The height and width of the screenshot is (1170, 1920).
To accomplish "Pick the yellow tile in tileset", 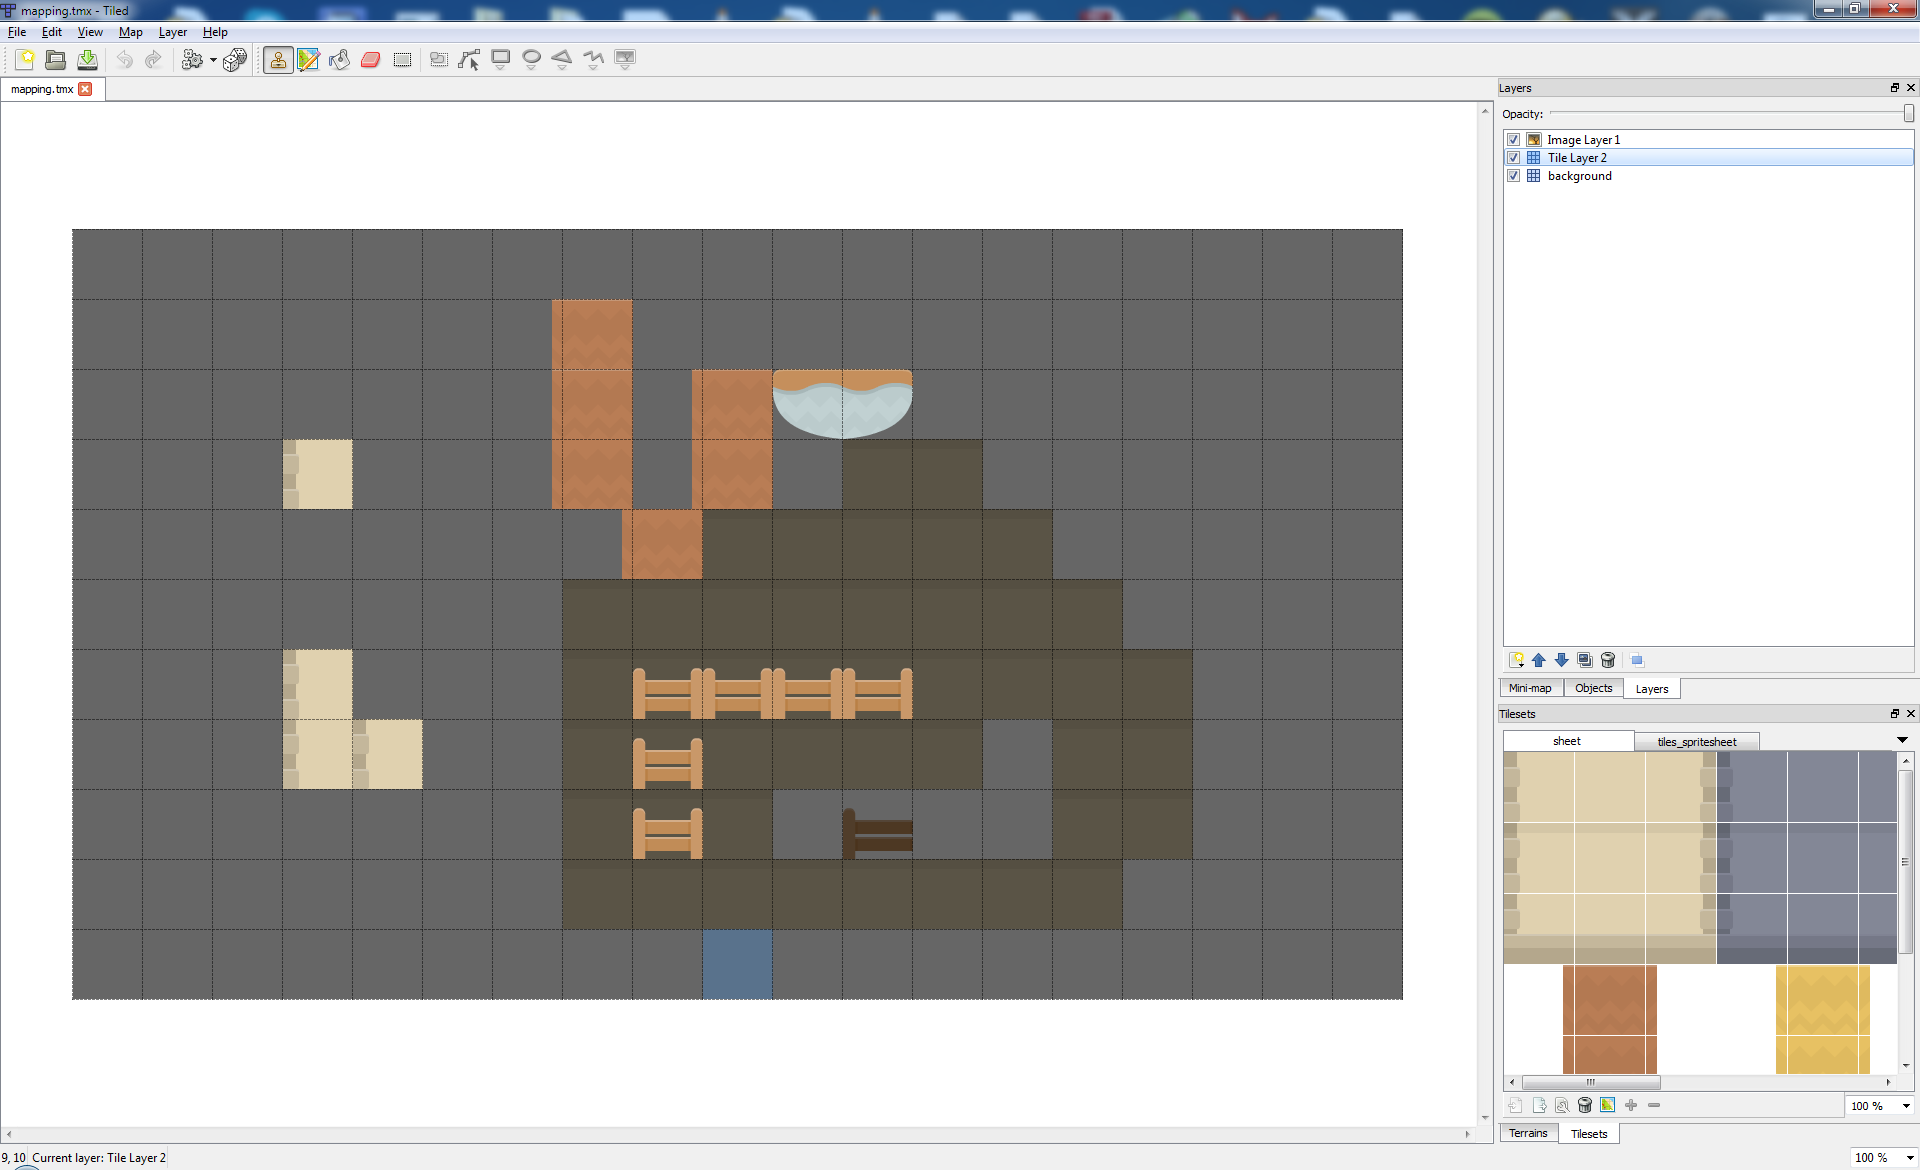I will [1823, 1019].
